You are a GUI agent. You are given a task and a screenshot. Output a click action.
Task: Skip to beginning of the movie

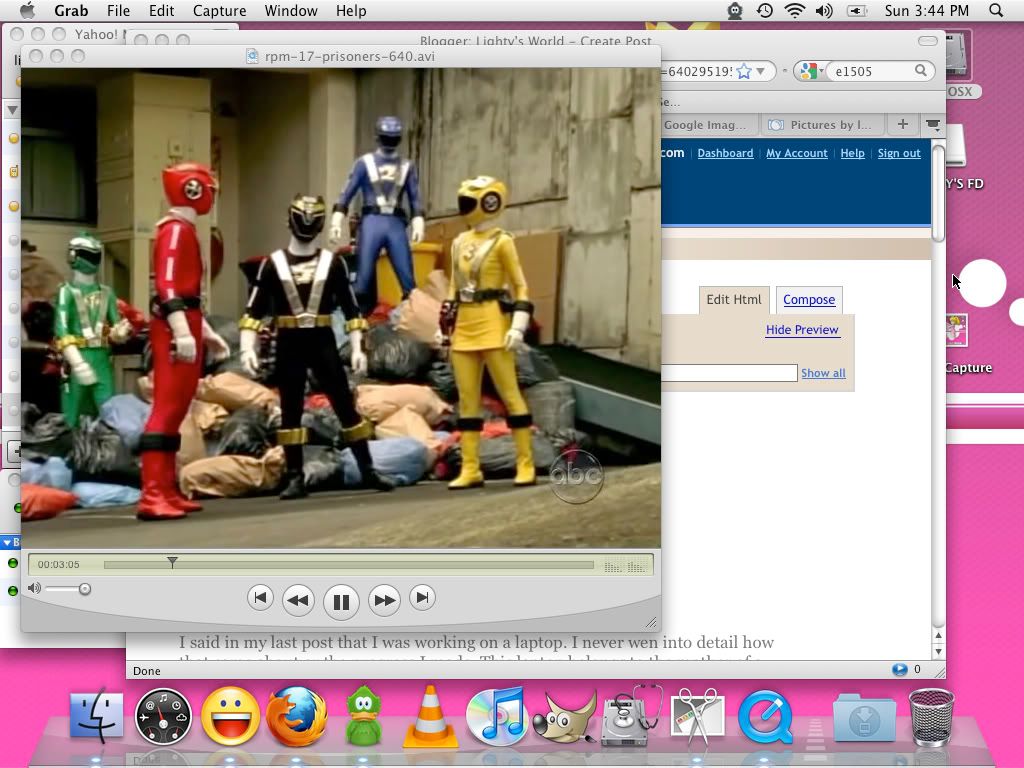click(260, 598)
